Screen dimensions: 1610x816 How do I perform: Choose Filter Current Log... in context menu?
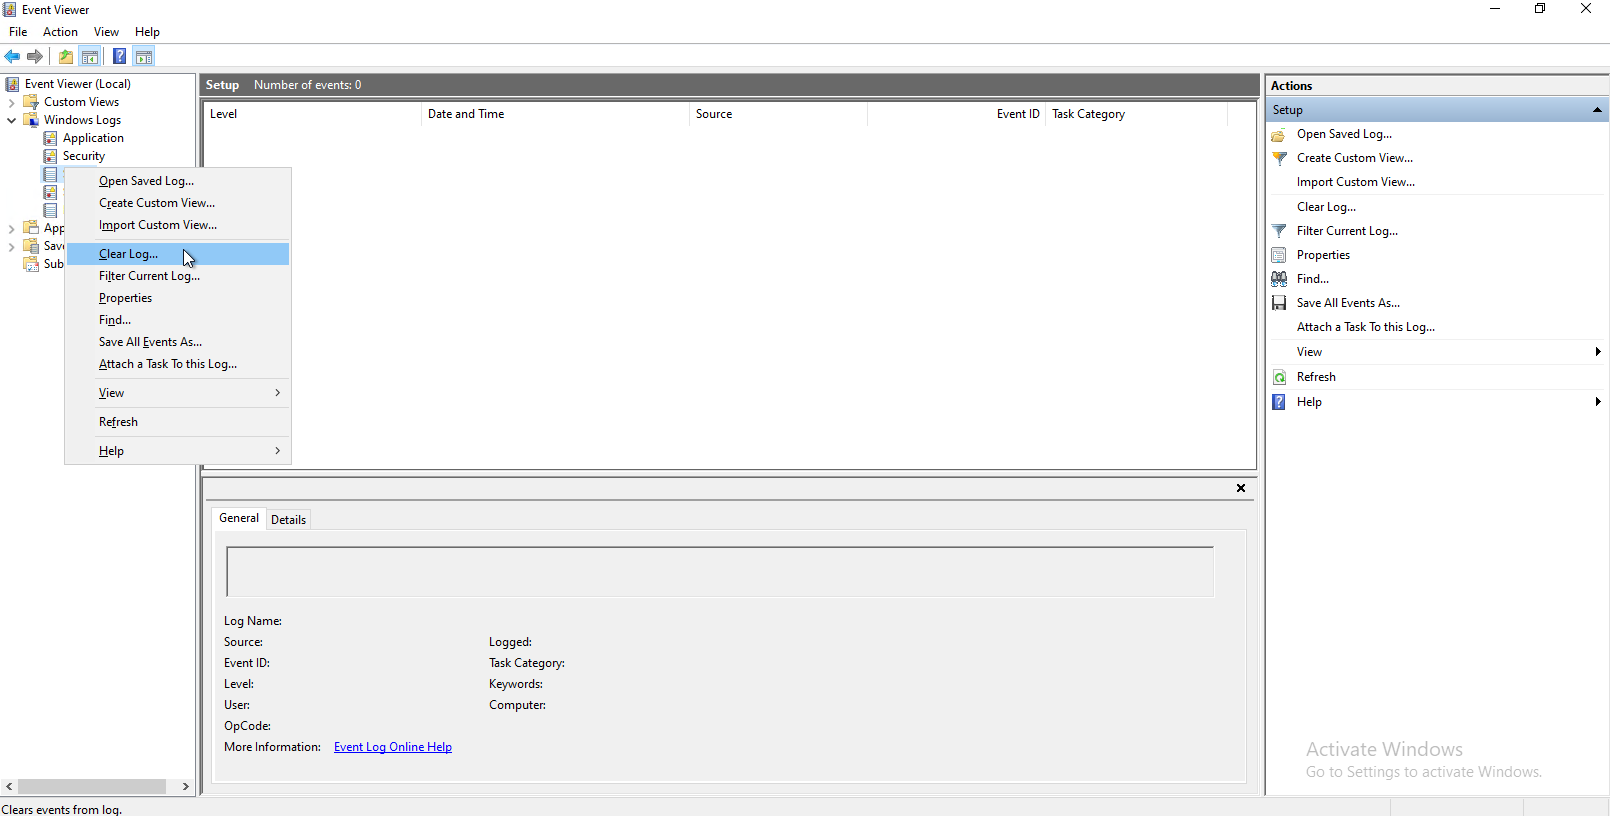coord(178,276)
